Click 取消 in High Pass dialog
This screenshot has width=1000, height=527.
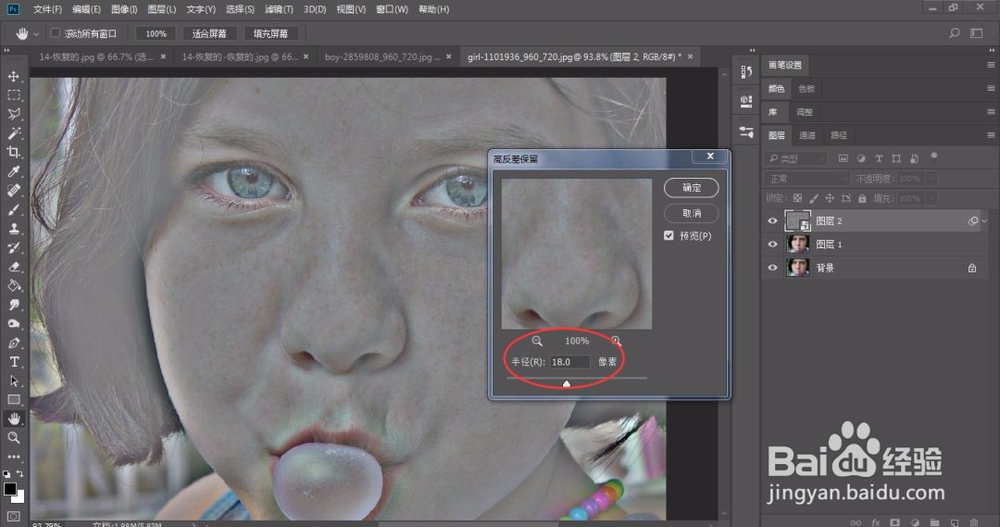click(691, 213)
